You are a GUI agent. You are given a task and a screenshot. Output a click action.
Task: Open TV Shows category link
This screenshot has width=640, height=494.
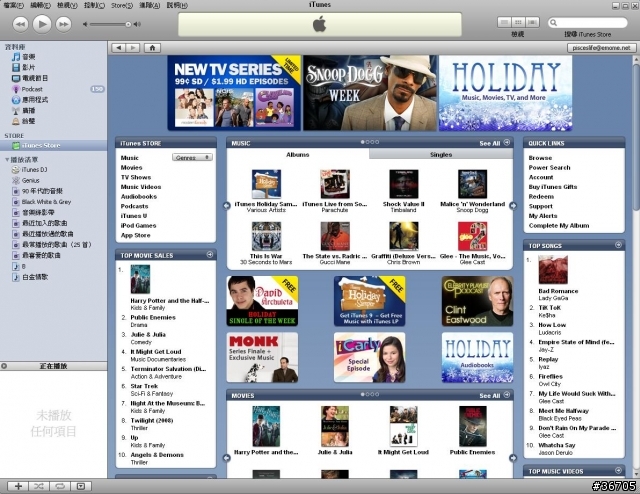(x=136, y=177)
